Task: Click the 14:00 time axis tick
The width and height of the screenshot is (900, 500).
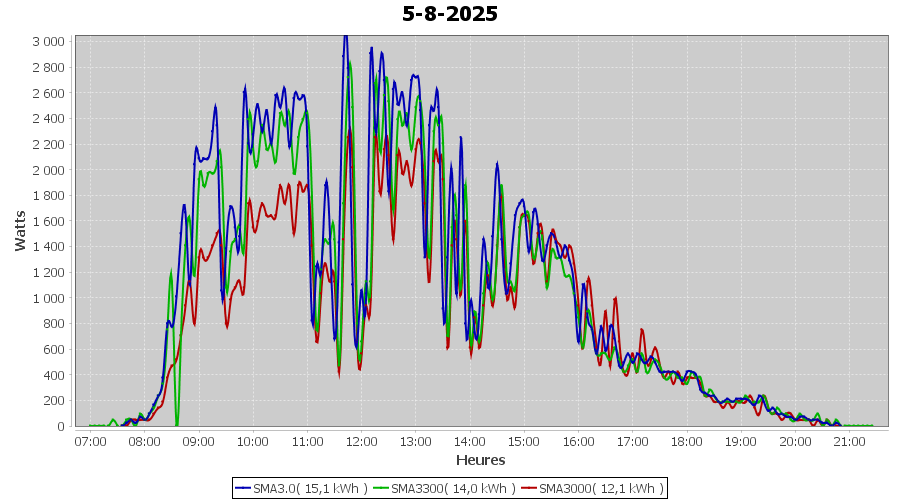Action: click(x=470, y=441)
